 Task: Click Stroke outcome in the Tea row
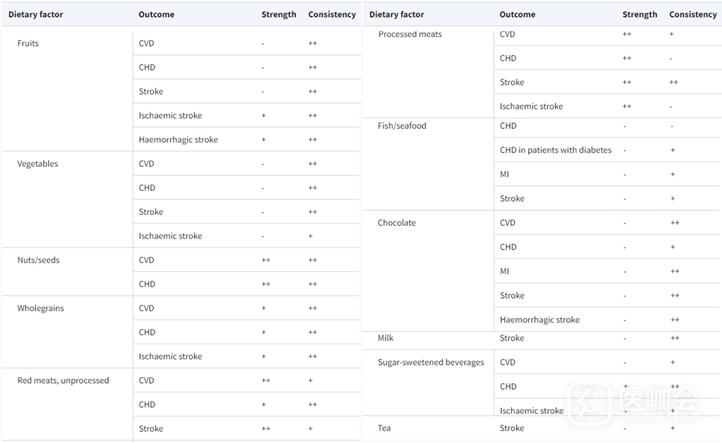point(511,428)
